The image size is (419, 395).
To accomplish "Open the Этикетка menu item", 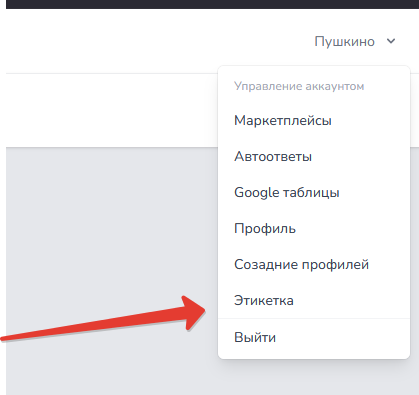I will click(314, 300).
